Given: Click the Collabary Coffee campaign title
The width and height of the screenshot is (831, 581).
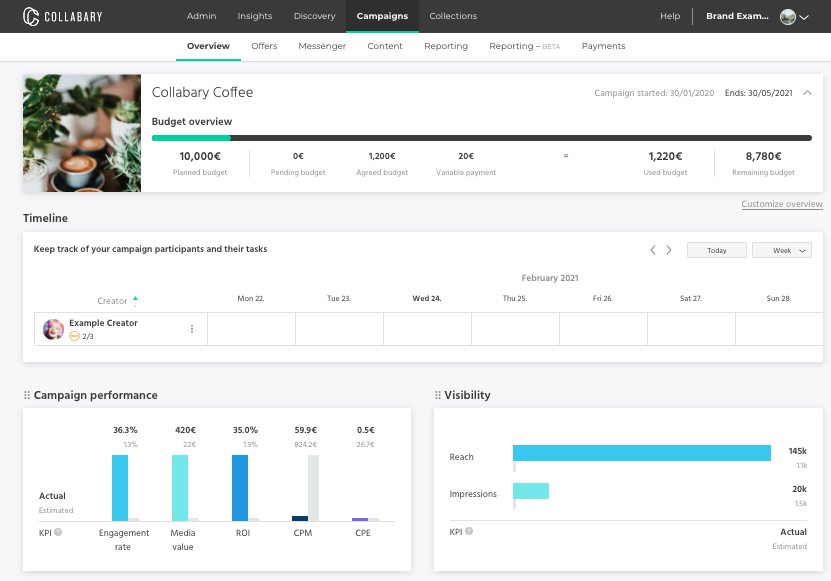Looking at the screenshot, I should click(202, 92).
